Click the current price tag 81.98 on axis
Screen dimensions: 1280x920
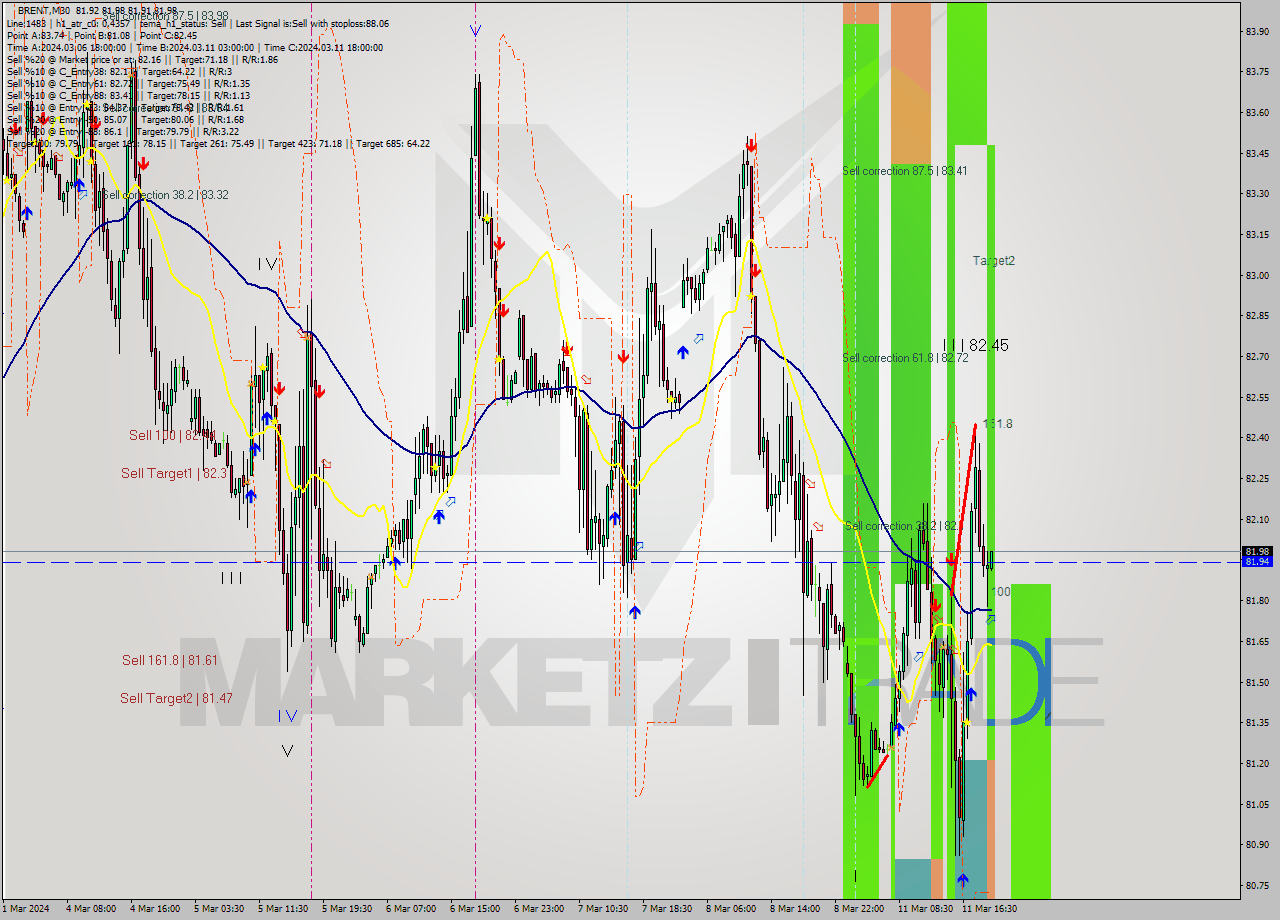pyautogui.click(x=1257, y=551)
